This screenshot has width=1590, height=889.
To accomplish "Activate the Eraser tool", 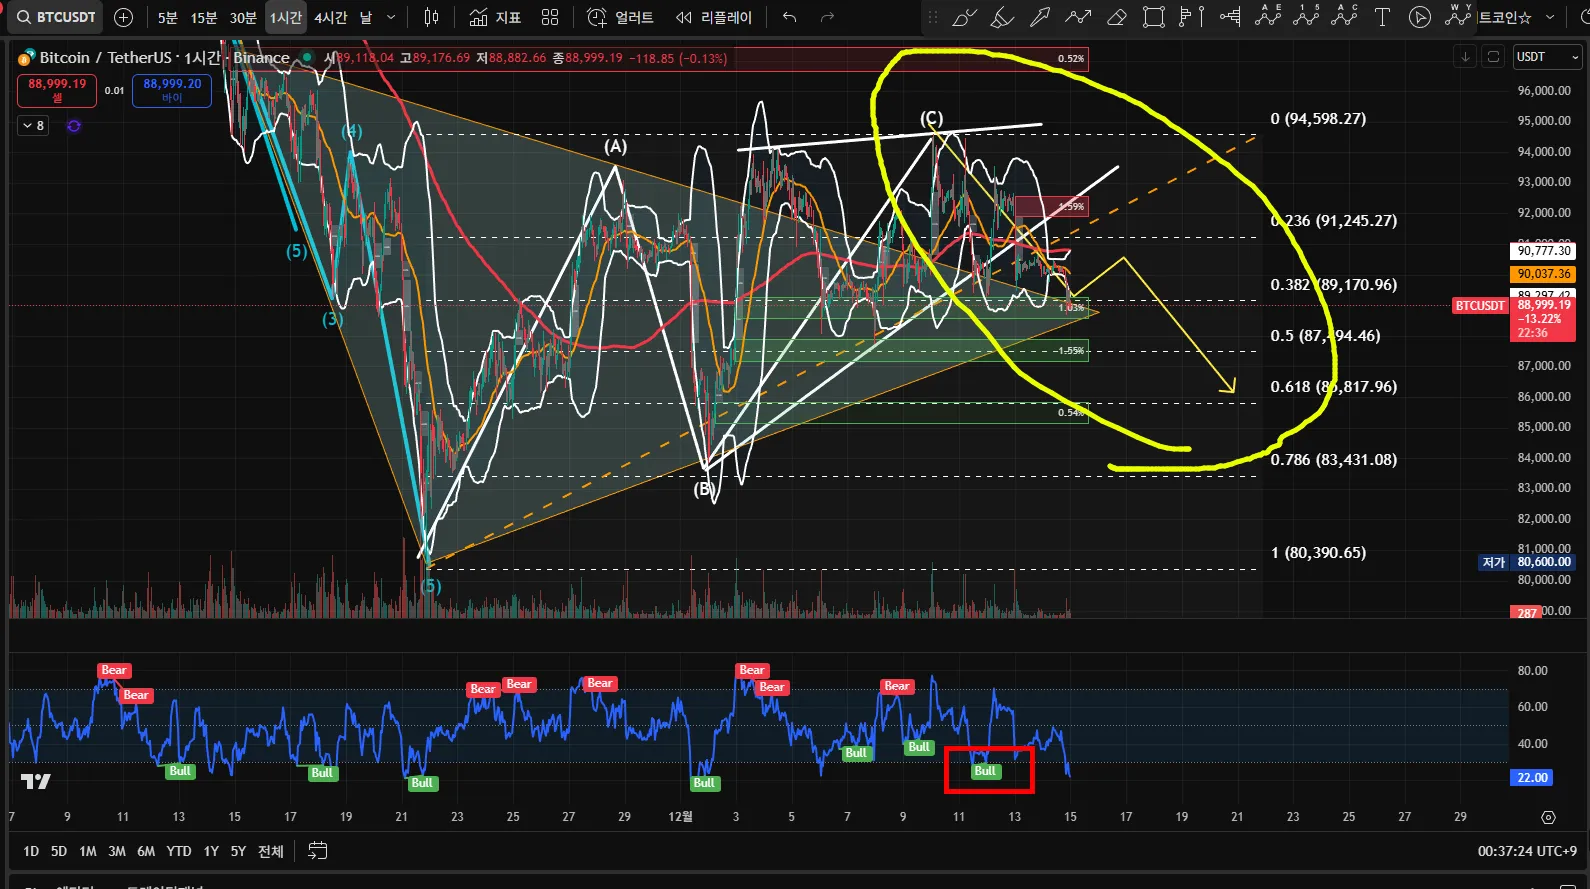I will coord(1117,17).
